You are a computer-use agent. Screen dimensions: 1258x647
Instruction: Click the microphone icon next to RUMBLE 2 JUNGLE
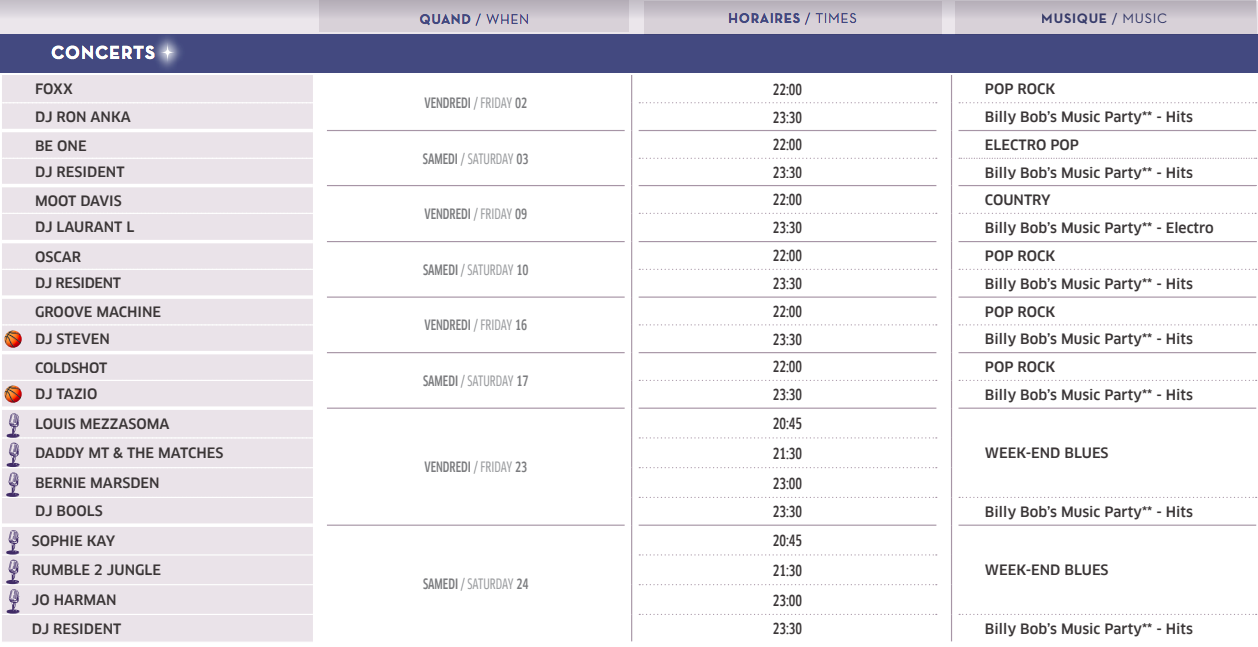click(13, 571)
